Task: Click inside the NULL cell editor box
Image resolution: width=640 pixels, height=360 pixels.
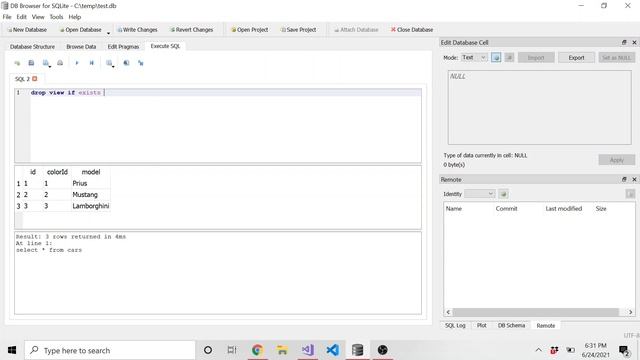Action: tap(540, 107)
